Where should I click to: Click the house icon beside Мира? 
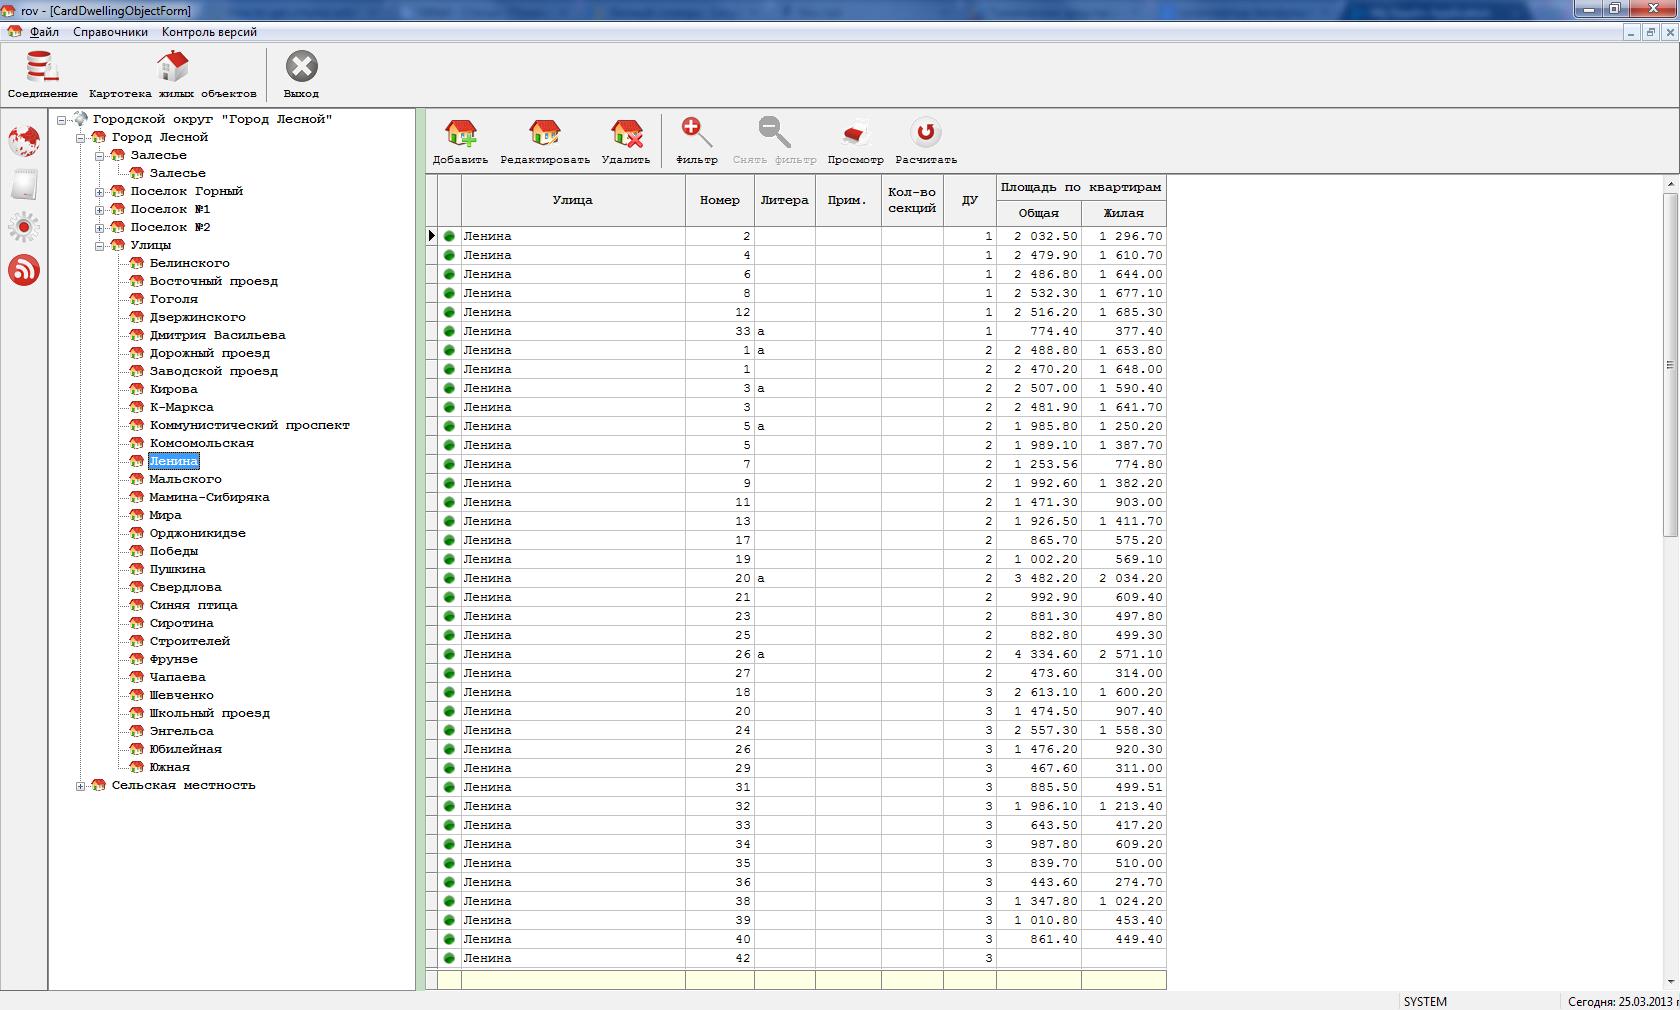pyautogui.click(x=137, y=515)
